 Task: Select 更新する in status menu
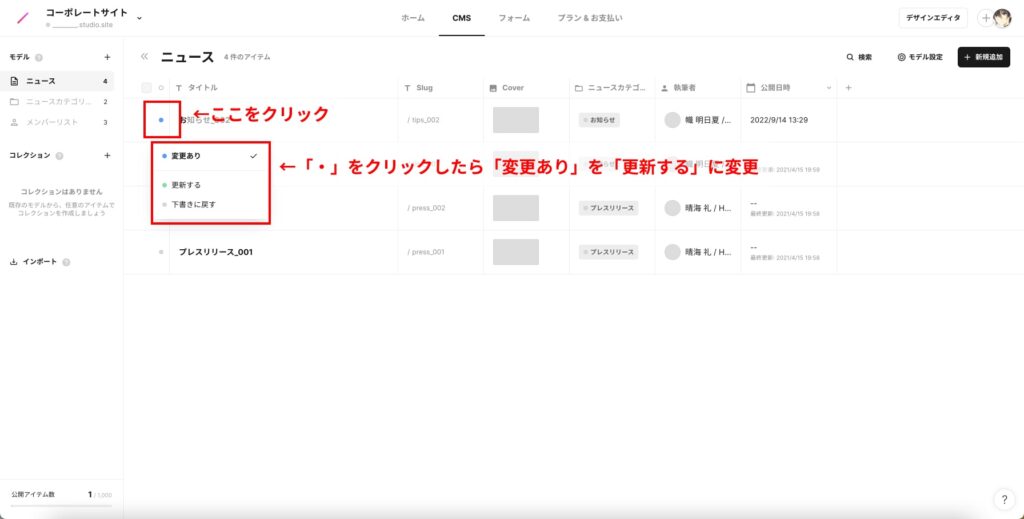tap(210, 185)
